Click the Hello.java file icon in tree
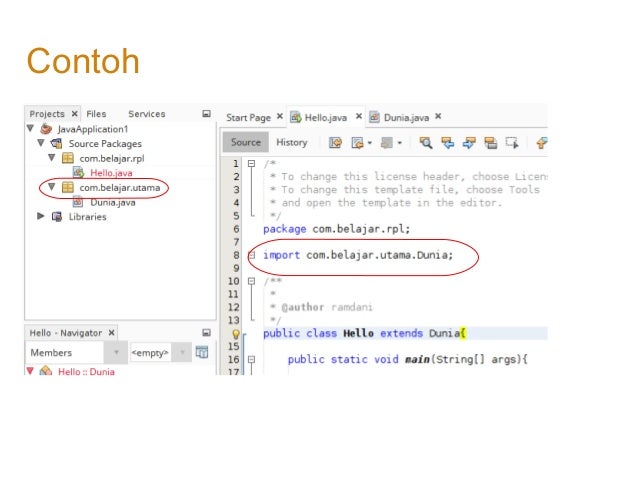The width and height of the screenshot is (638, 479). point(78,173)
